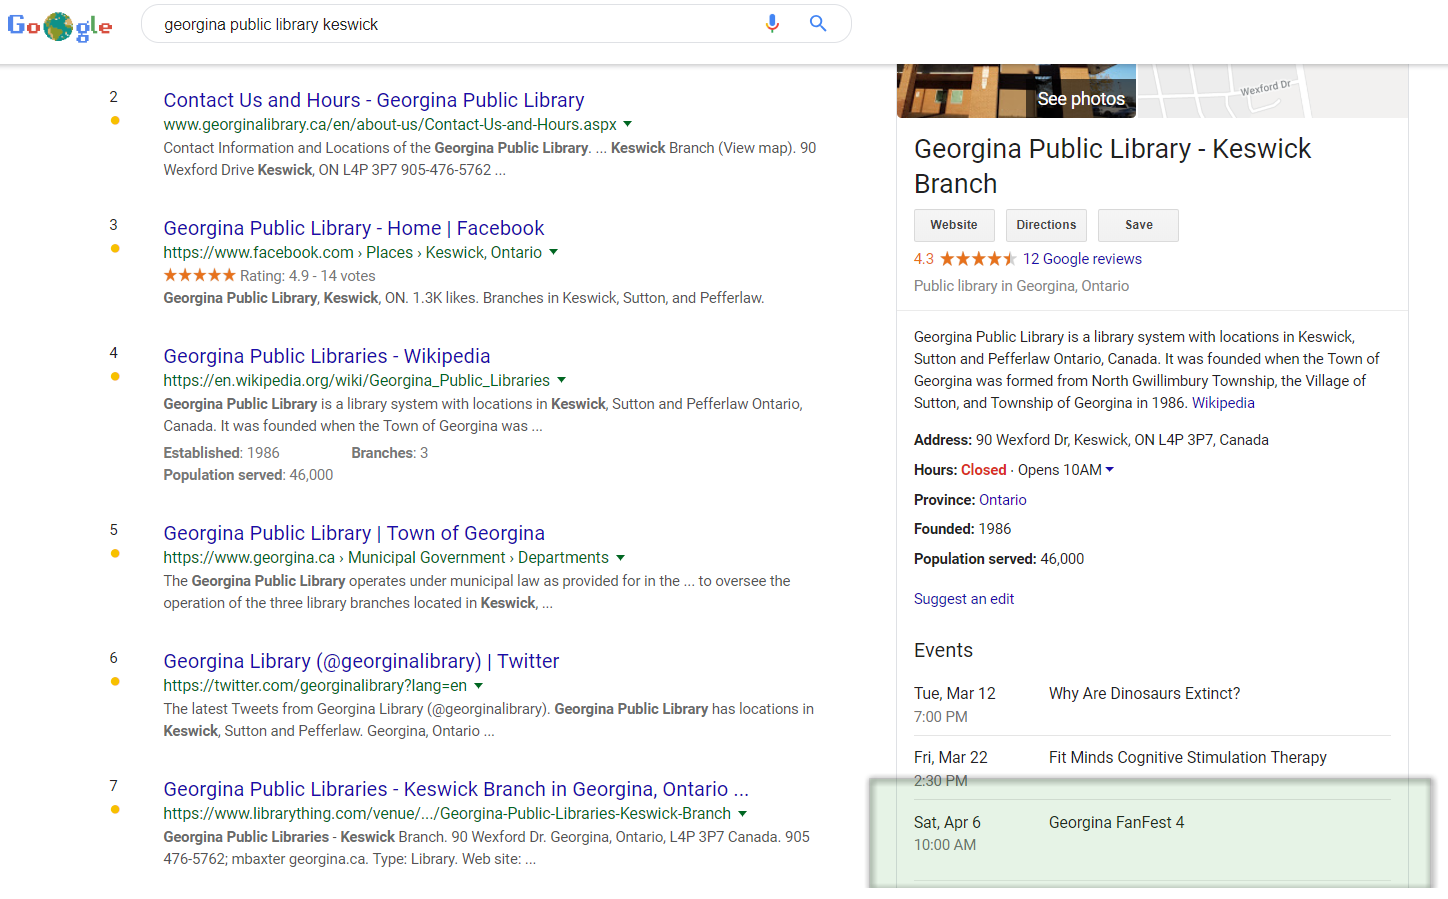Click the knowledge panel title 'Georgina Public Library - Keswick Branch'
The width and height of the screenshot is (1448, 899).
(x=1112, y=166)
